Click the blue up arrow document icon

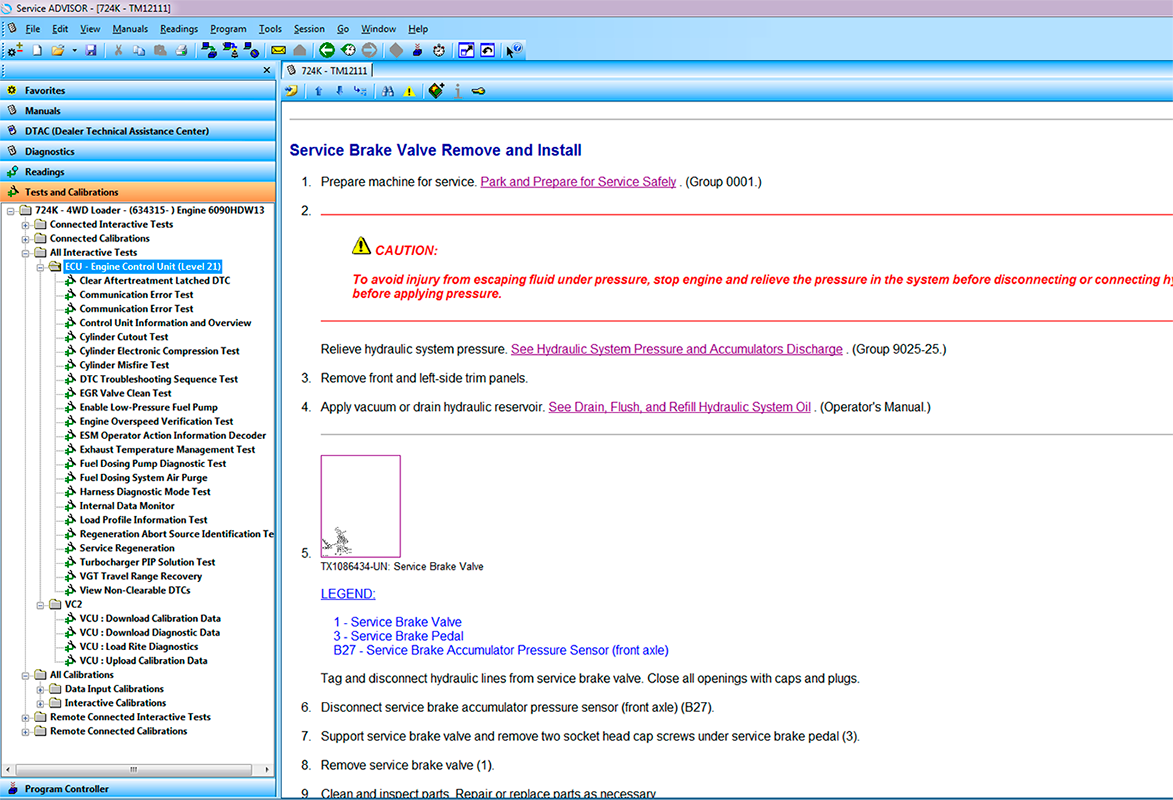click(x=319, y=91)
